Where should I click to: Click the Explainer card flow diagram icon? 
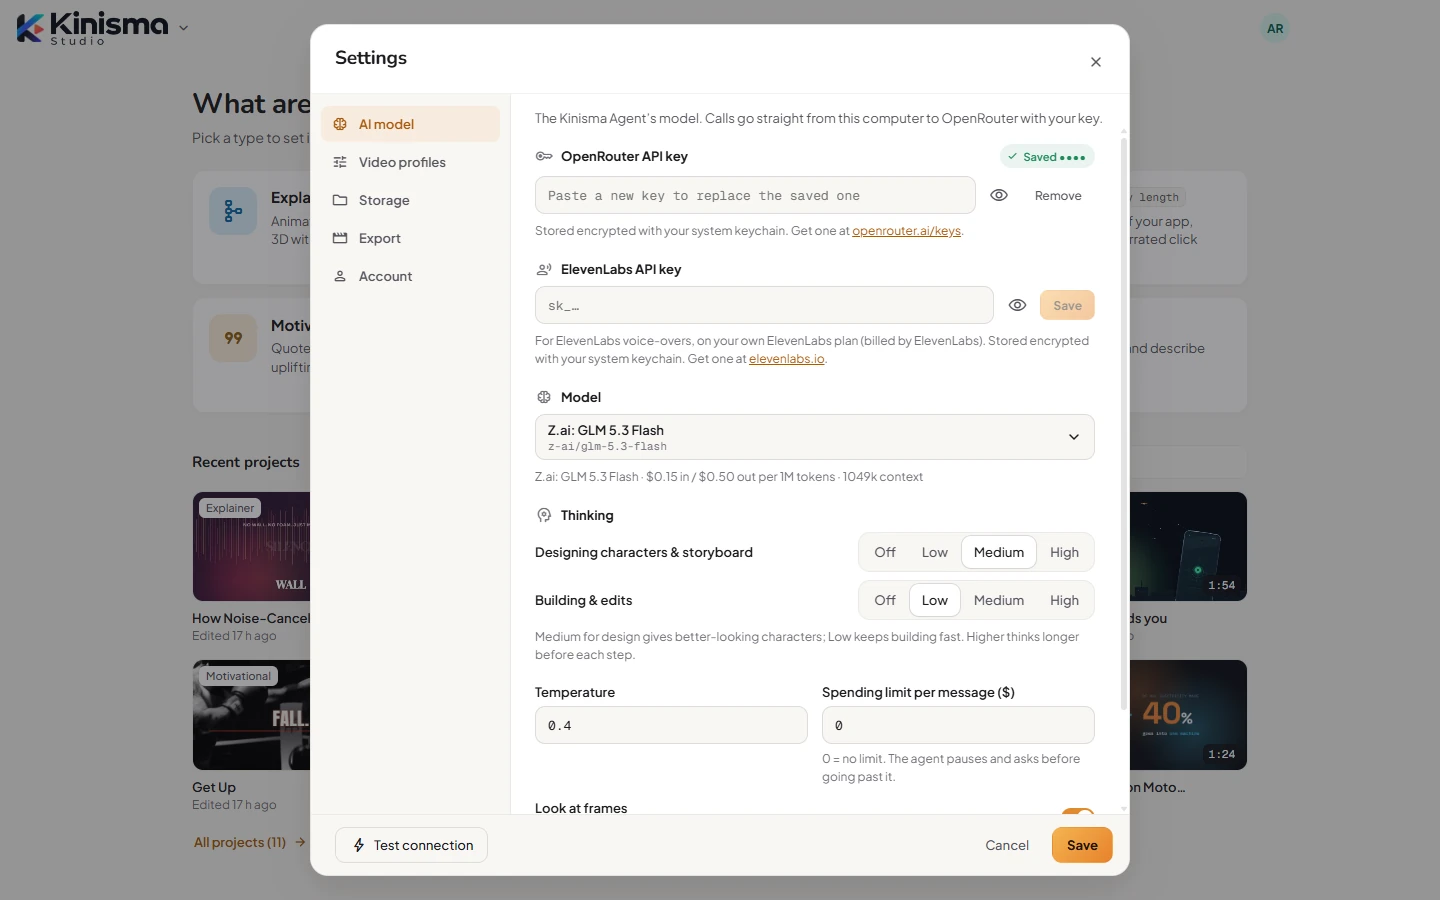[233, 211]
